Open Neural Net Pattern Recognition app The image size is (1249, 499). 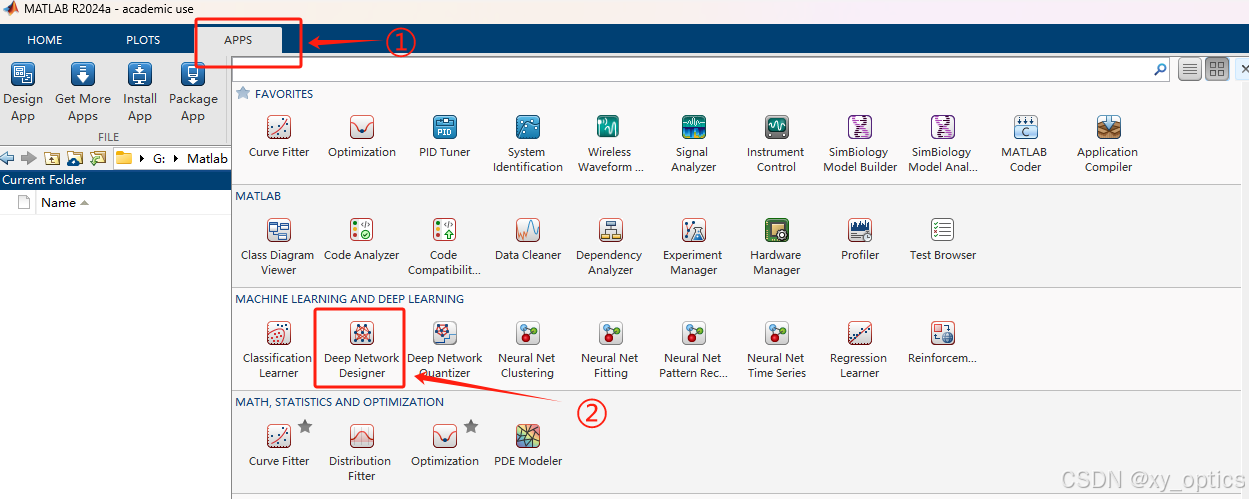tap(693, 349)
